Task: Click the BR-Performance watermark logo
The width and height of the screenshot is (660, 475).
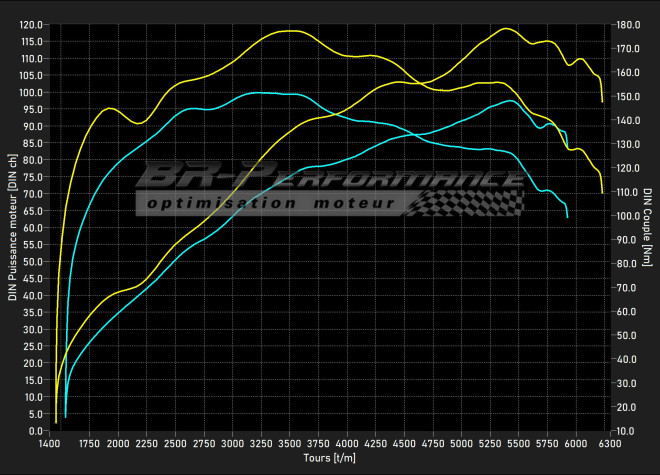Action: (330, 178)
